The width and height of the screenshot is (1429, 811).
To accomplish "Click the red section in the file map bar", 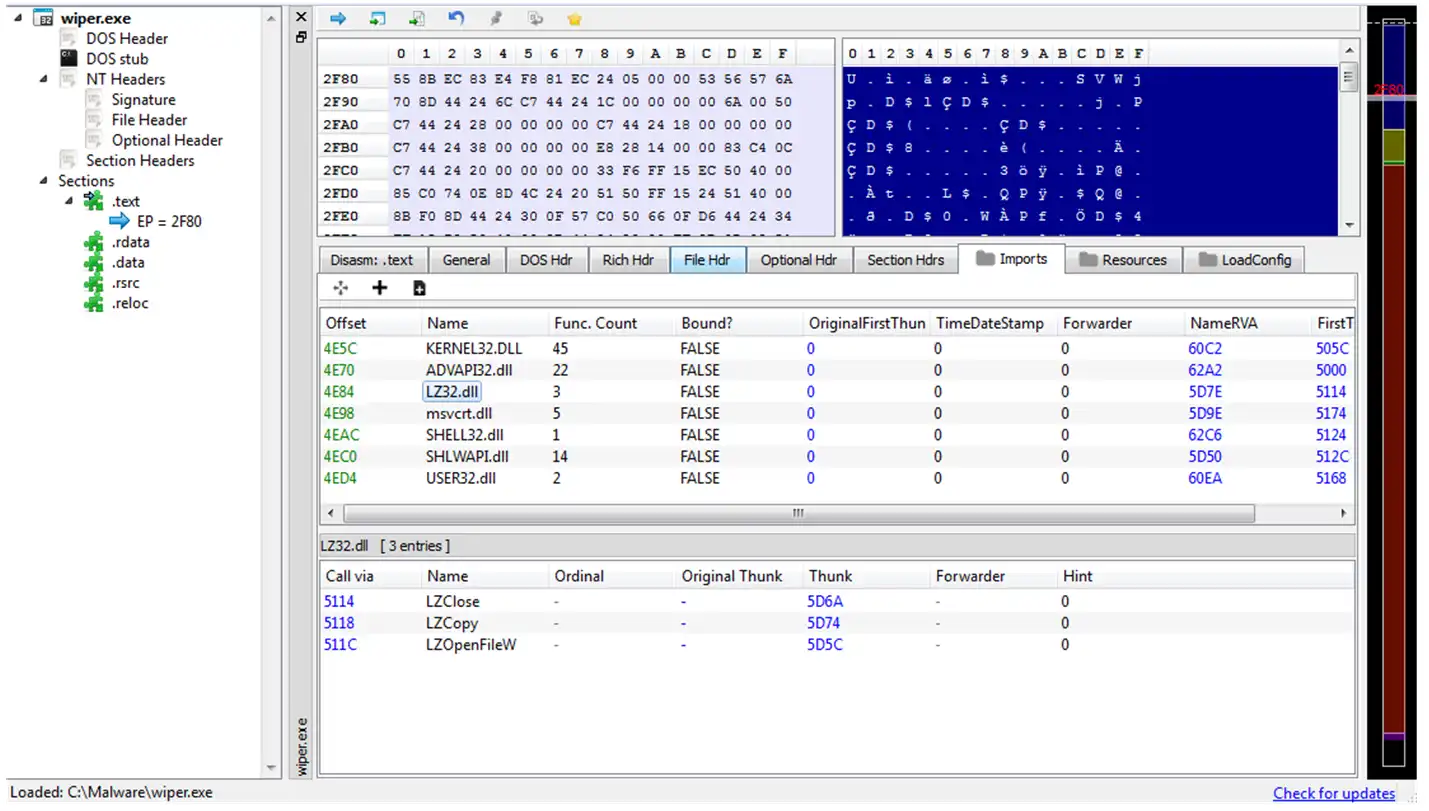I will coord(1392,450).
